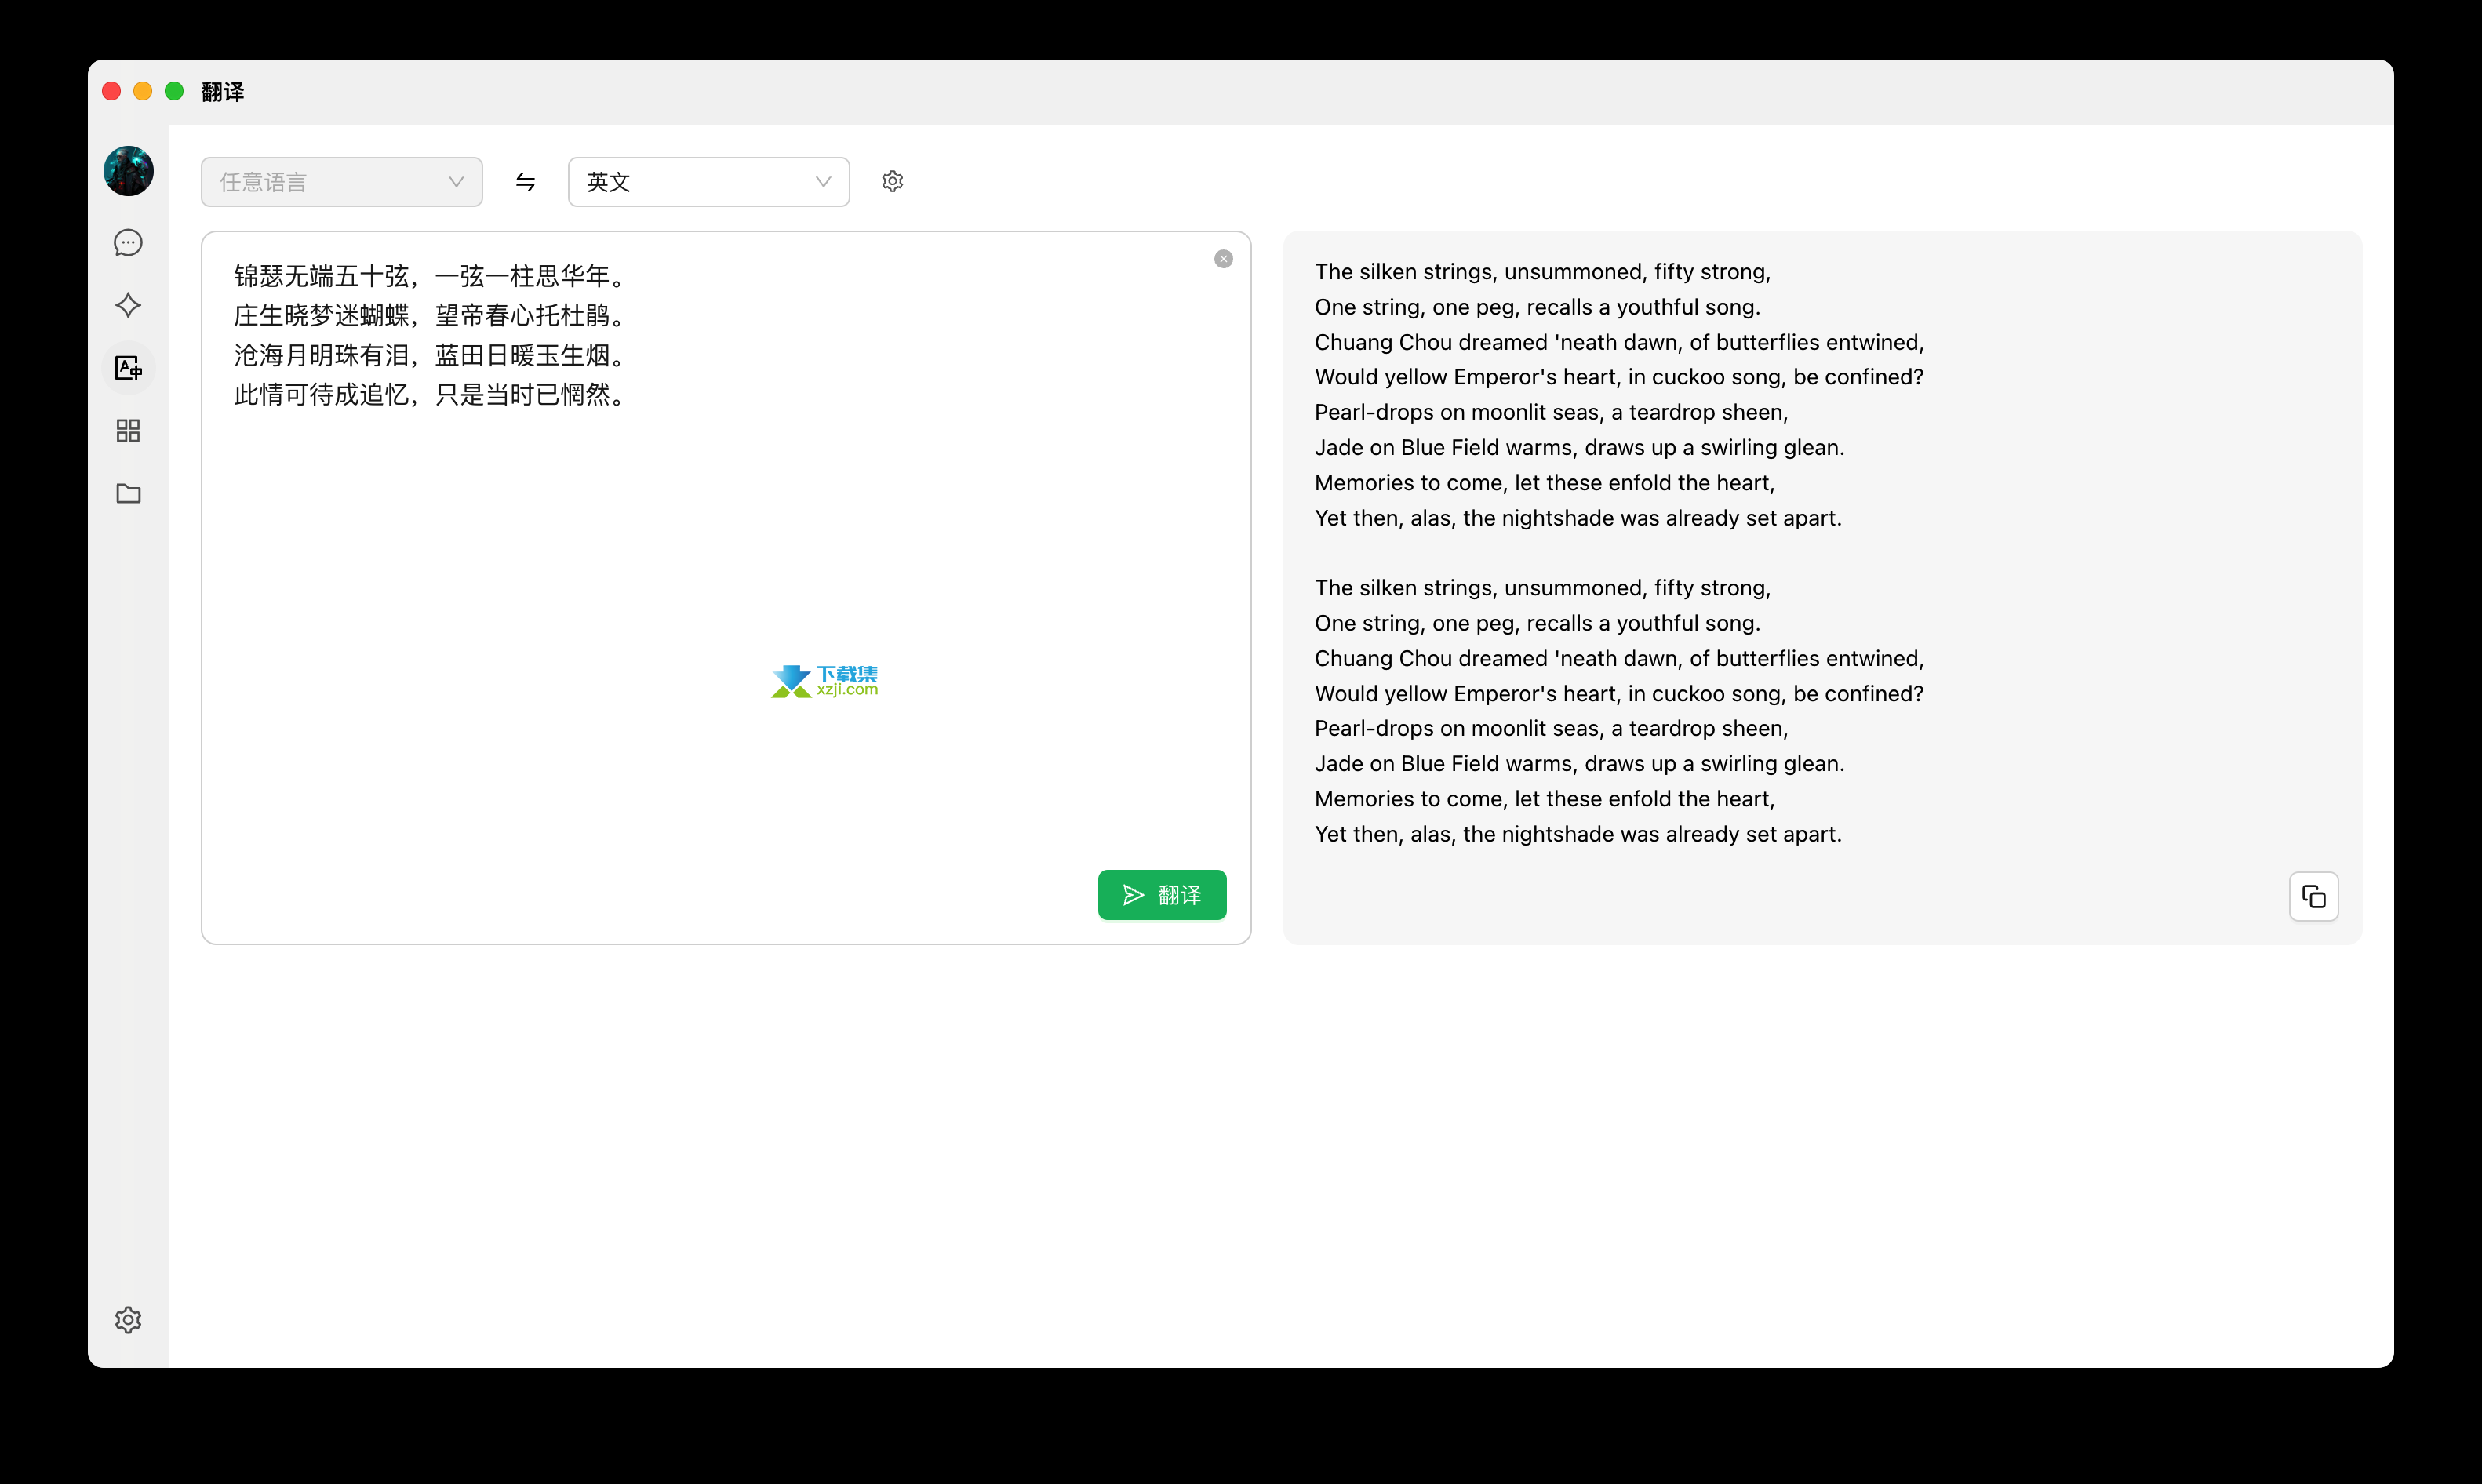Click first 'The silken strings, unsummoned' line

click(x=1542, y=272)
